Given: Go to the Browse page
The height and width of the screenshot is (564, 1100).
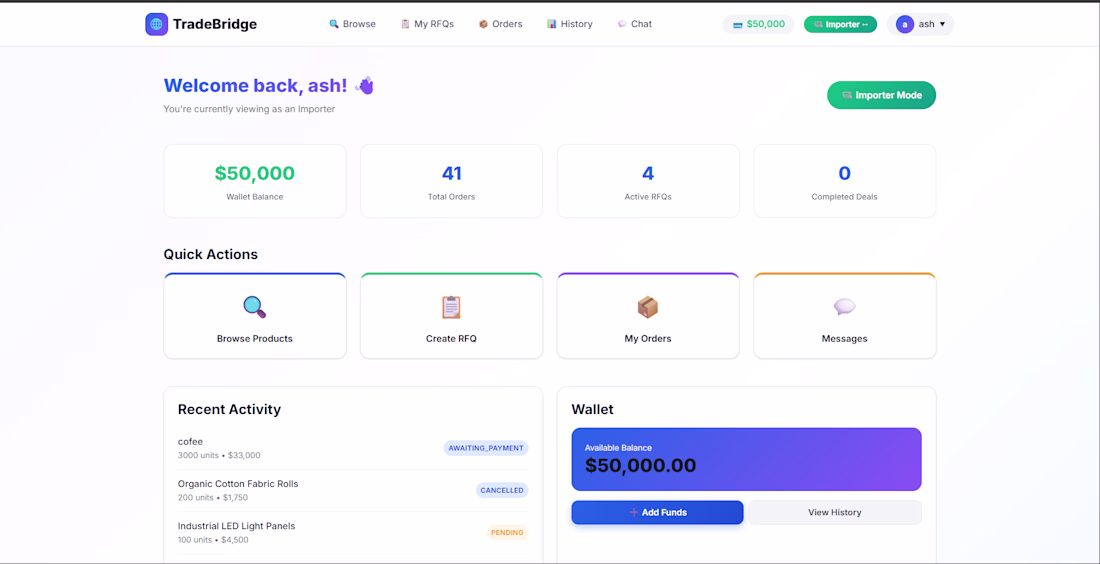Looking at the screenshot, I should (x=353, y=24).
